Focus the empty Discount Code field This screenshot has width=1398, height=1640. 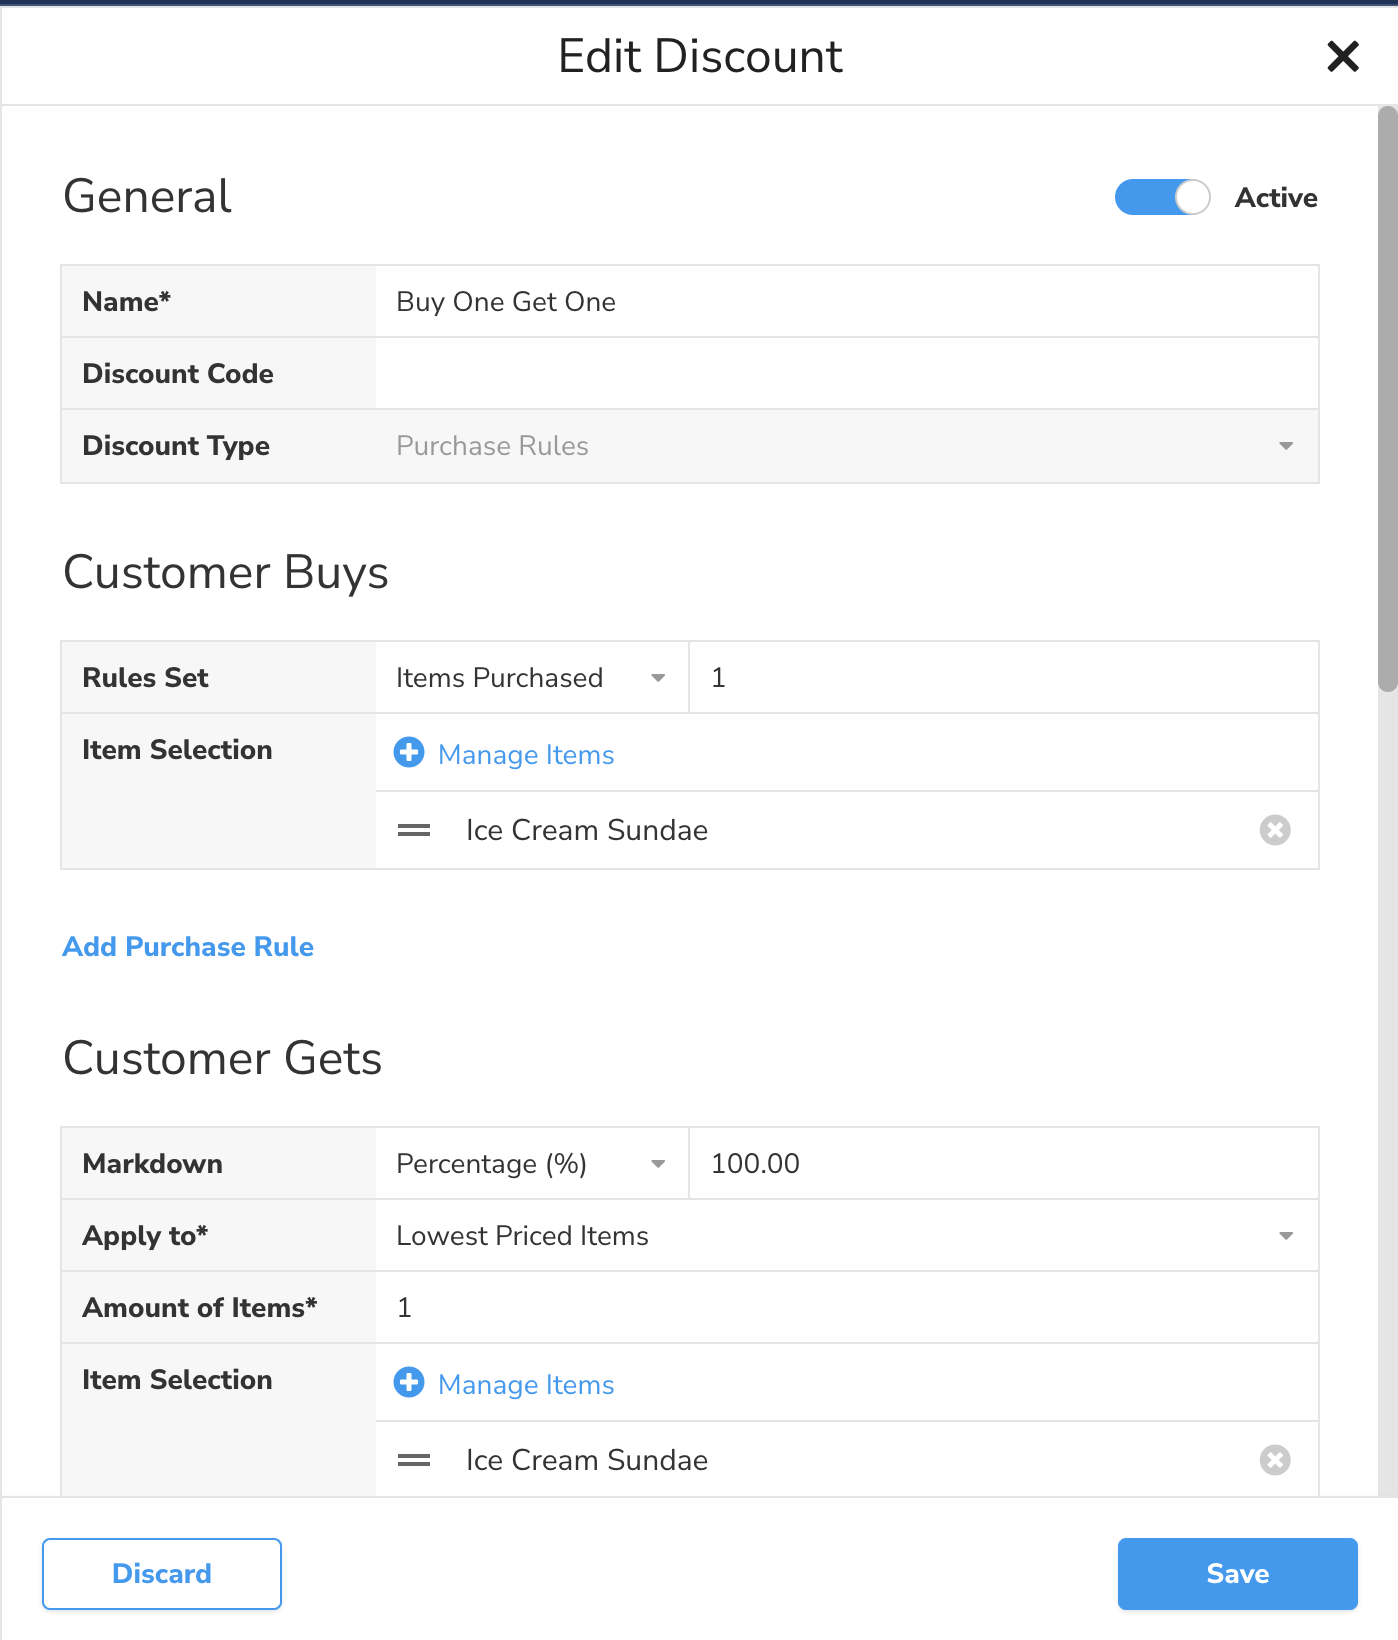pyautogui.click(x=846, y=374)
